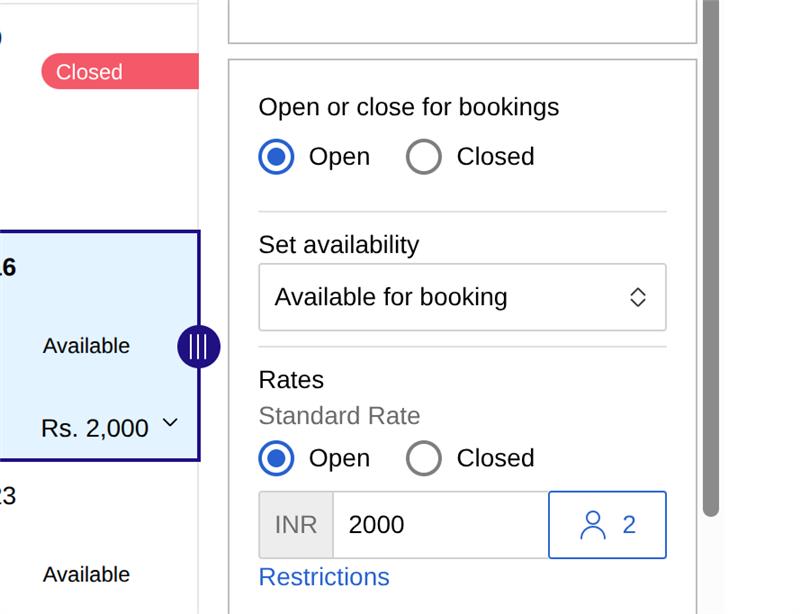Click the empty white box above the booking panel
The height and width of the screenshot is (614, 800).
tap(462, 20)
